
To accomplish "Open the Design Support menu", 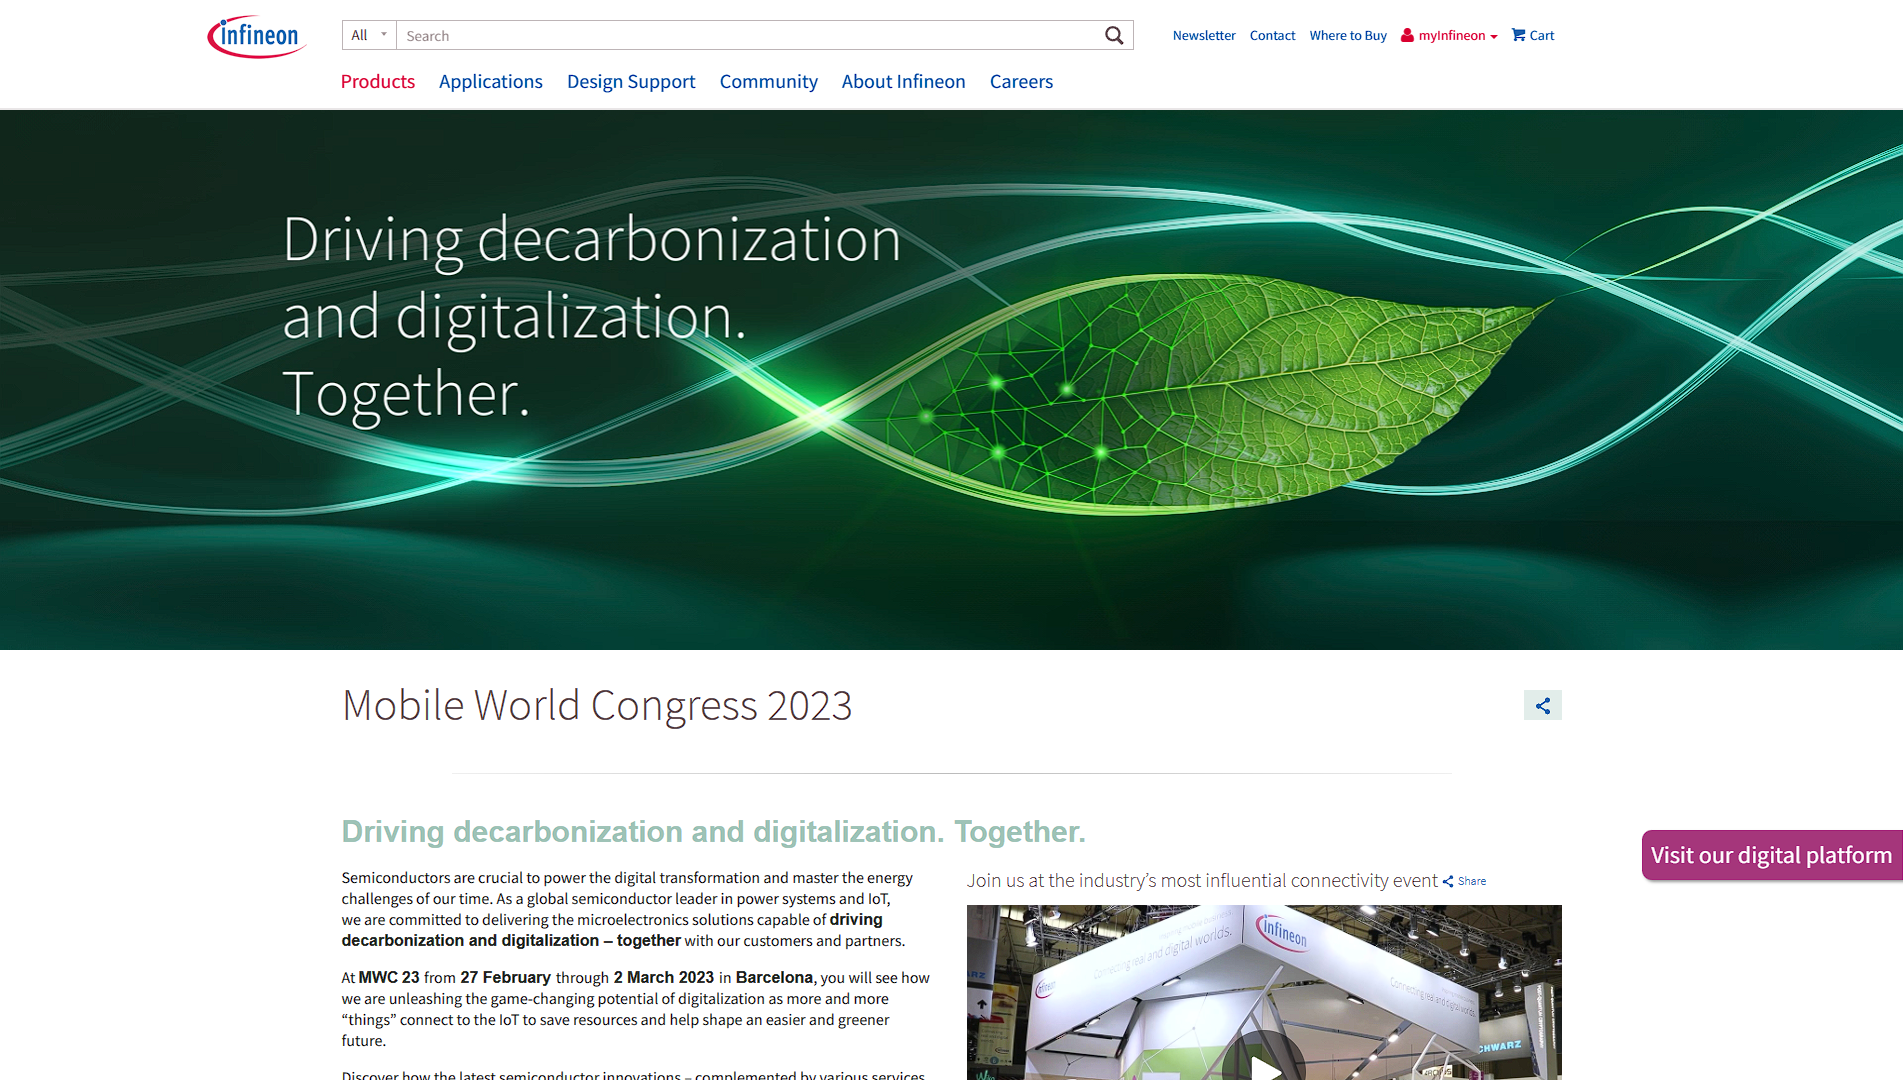I will pos(631,81).
